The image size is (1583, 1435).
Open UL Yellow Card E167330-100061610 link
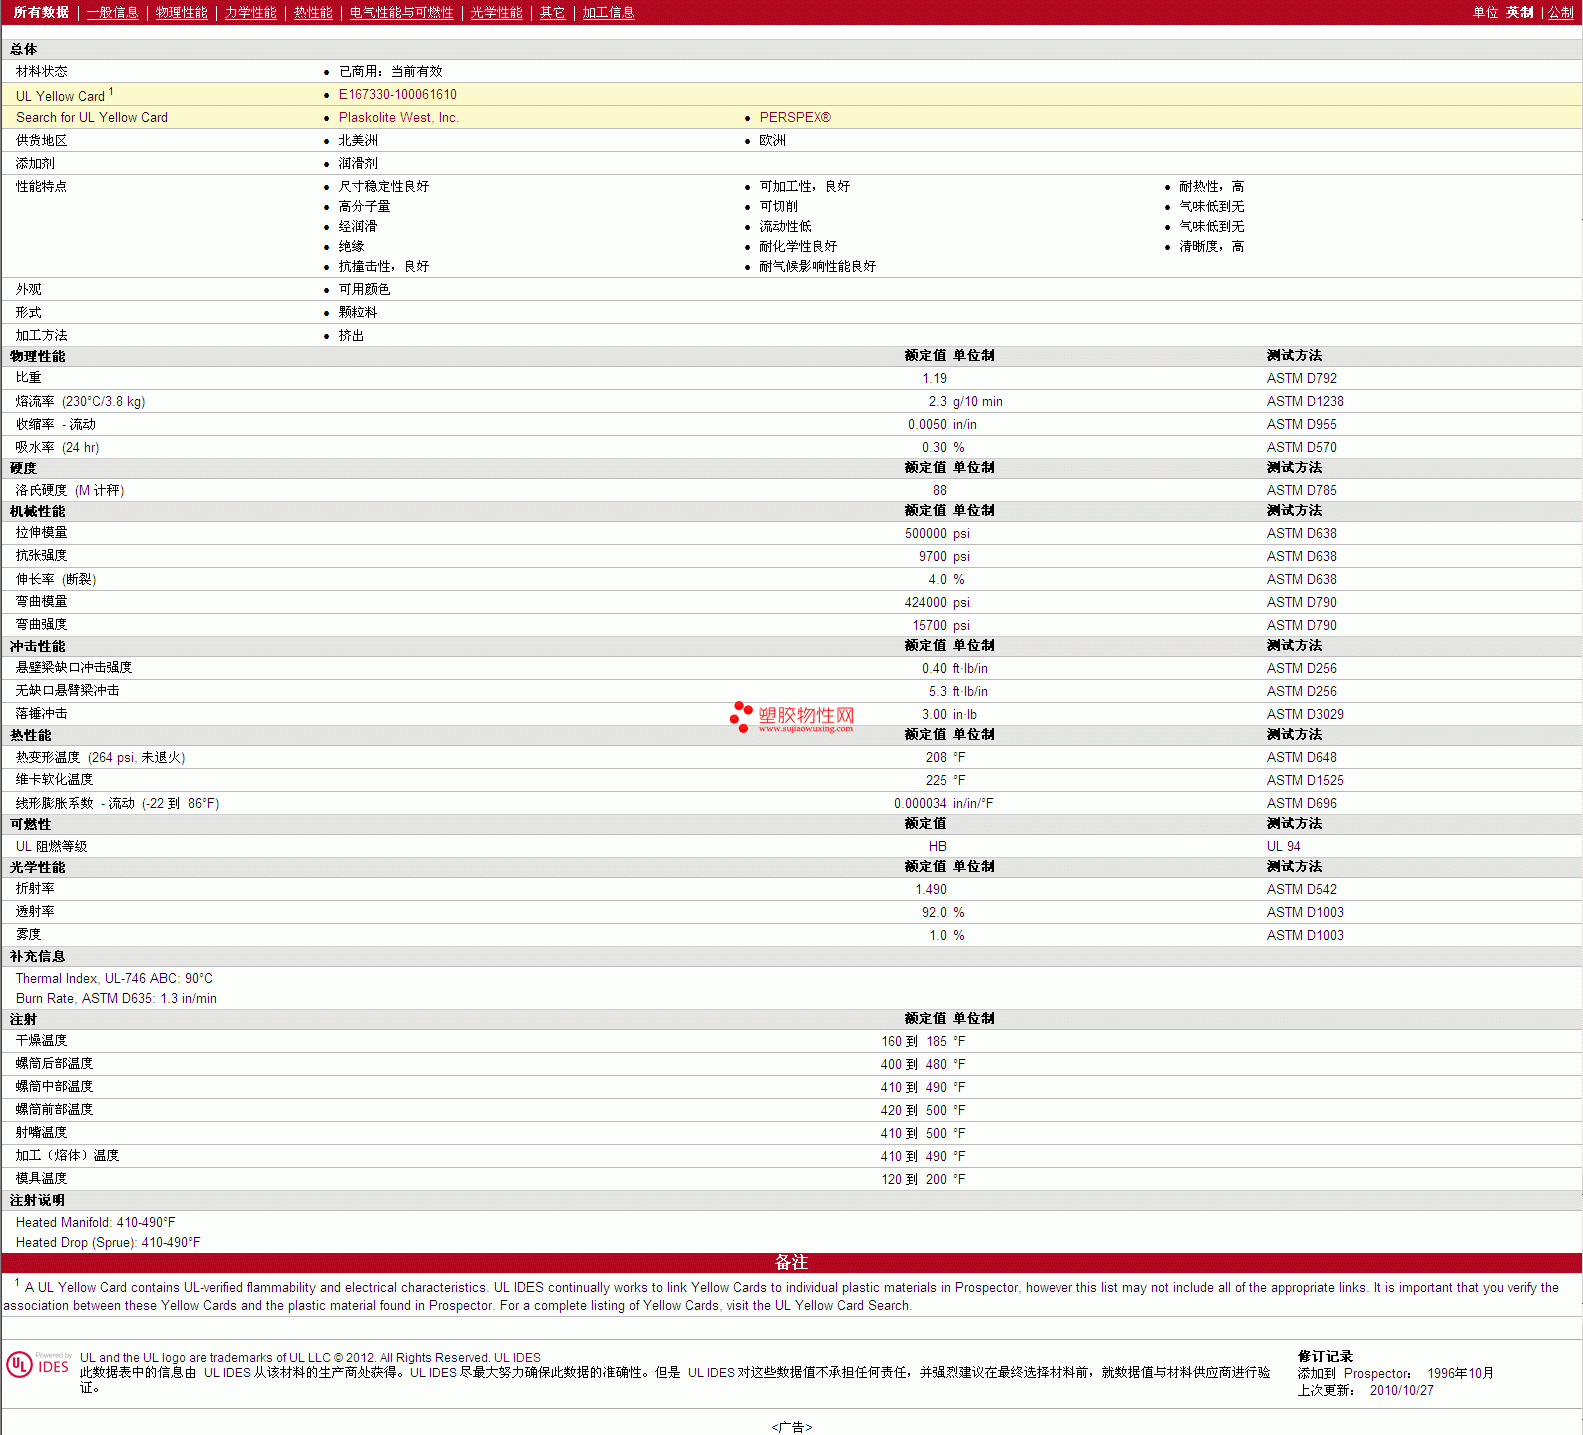click(398, 94)
